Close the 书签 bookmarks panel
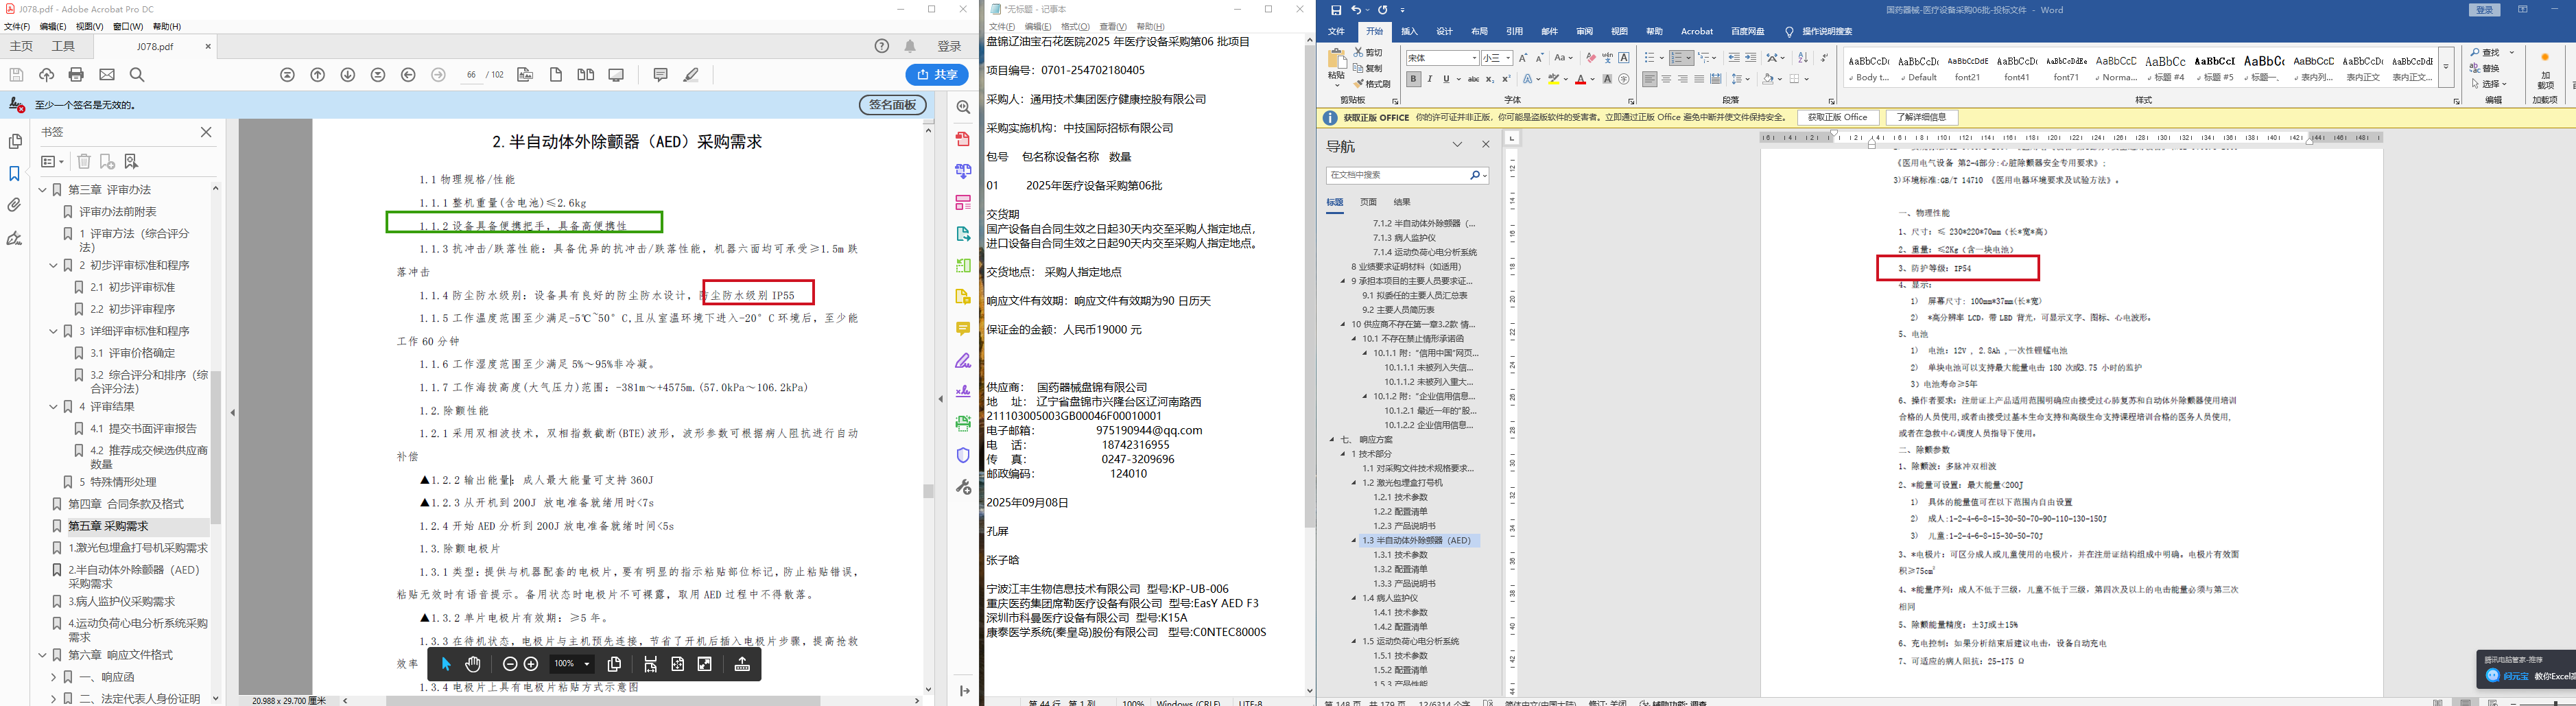The image size is (2576, 706). [206, 132]
